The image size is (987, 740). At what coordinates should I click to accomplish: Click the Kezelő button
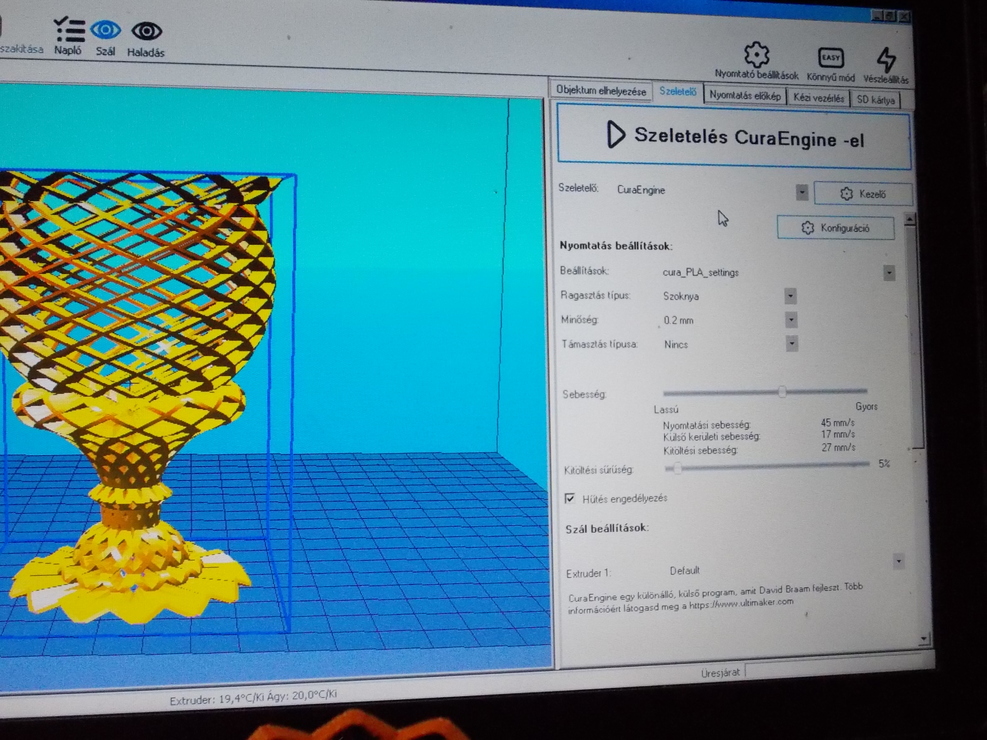click(863, 194)
